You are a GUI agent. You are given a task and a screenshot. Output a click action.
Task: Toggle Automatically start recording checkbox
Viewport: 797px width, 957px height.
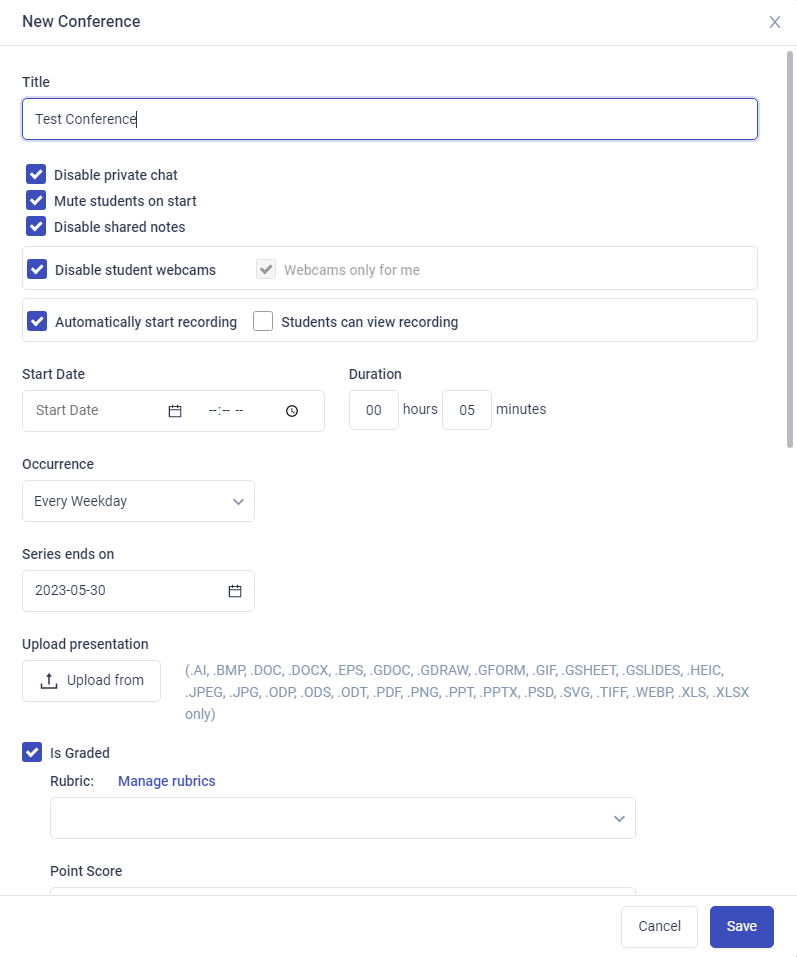(37, 321)
